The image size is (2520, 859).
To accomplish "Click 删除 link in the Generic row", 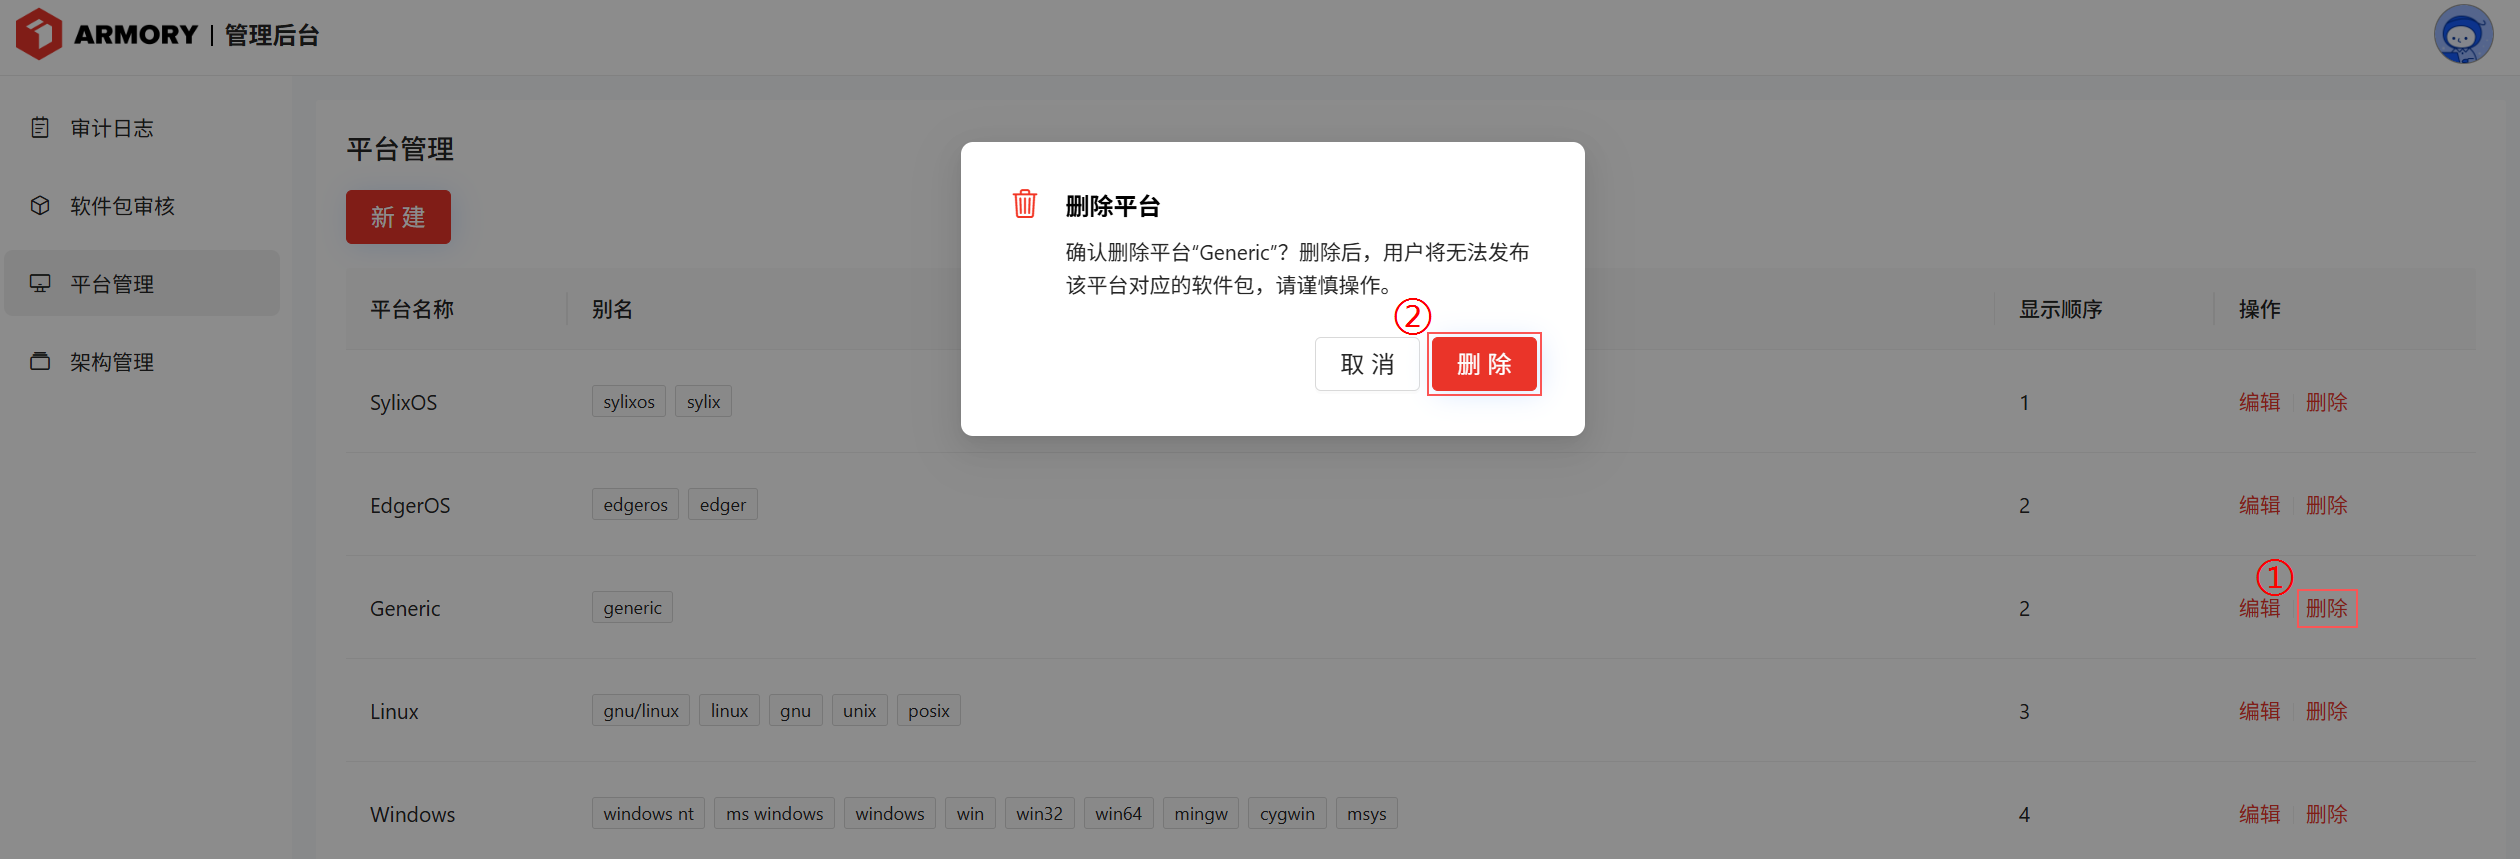I will click(x=2326, y=608).
